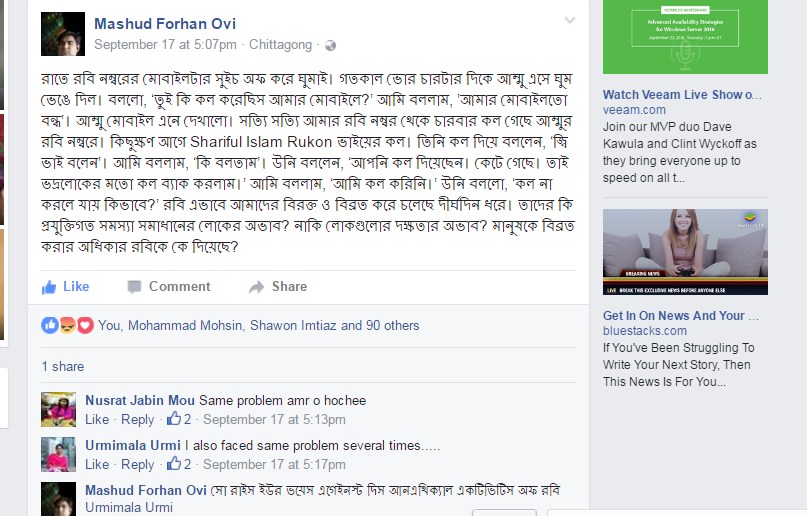View the '1 share' details

[63, 367]
